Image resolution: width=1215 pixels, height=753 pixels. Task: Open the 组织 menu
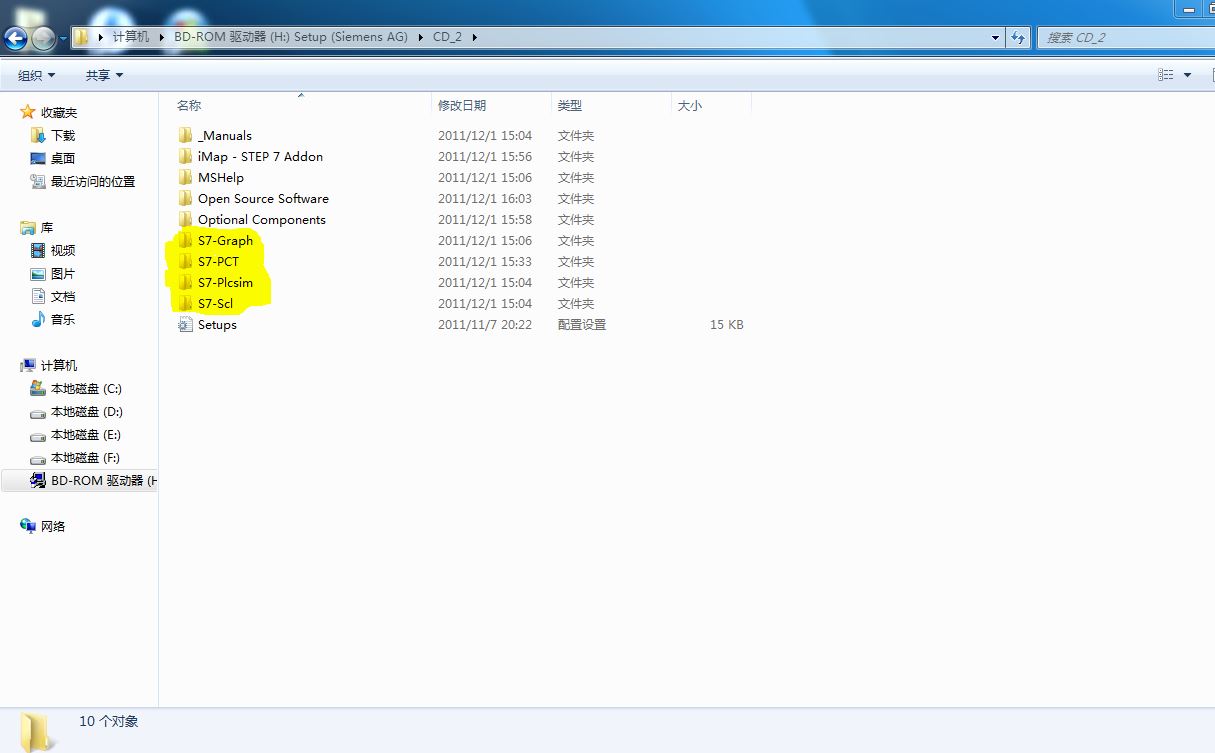[37, 75]
